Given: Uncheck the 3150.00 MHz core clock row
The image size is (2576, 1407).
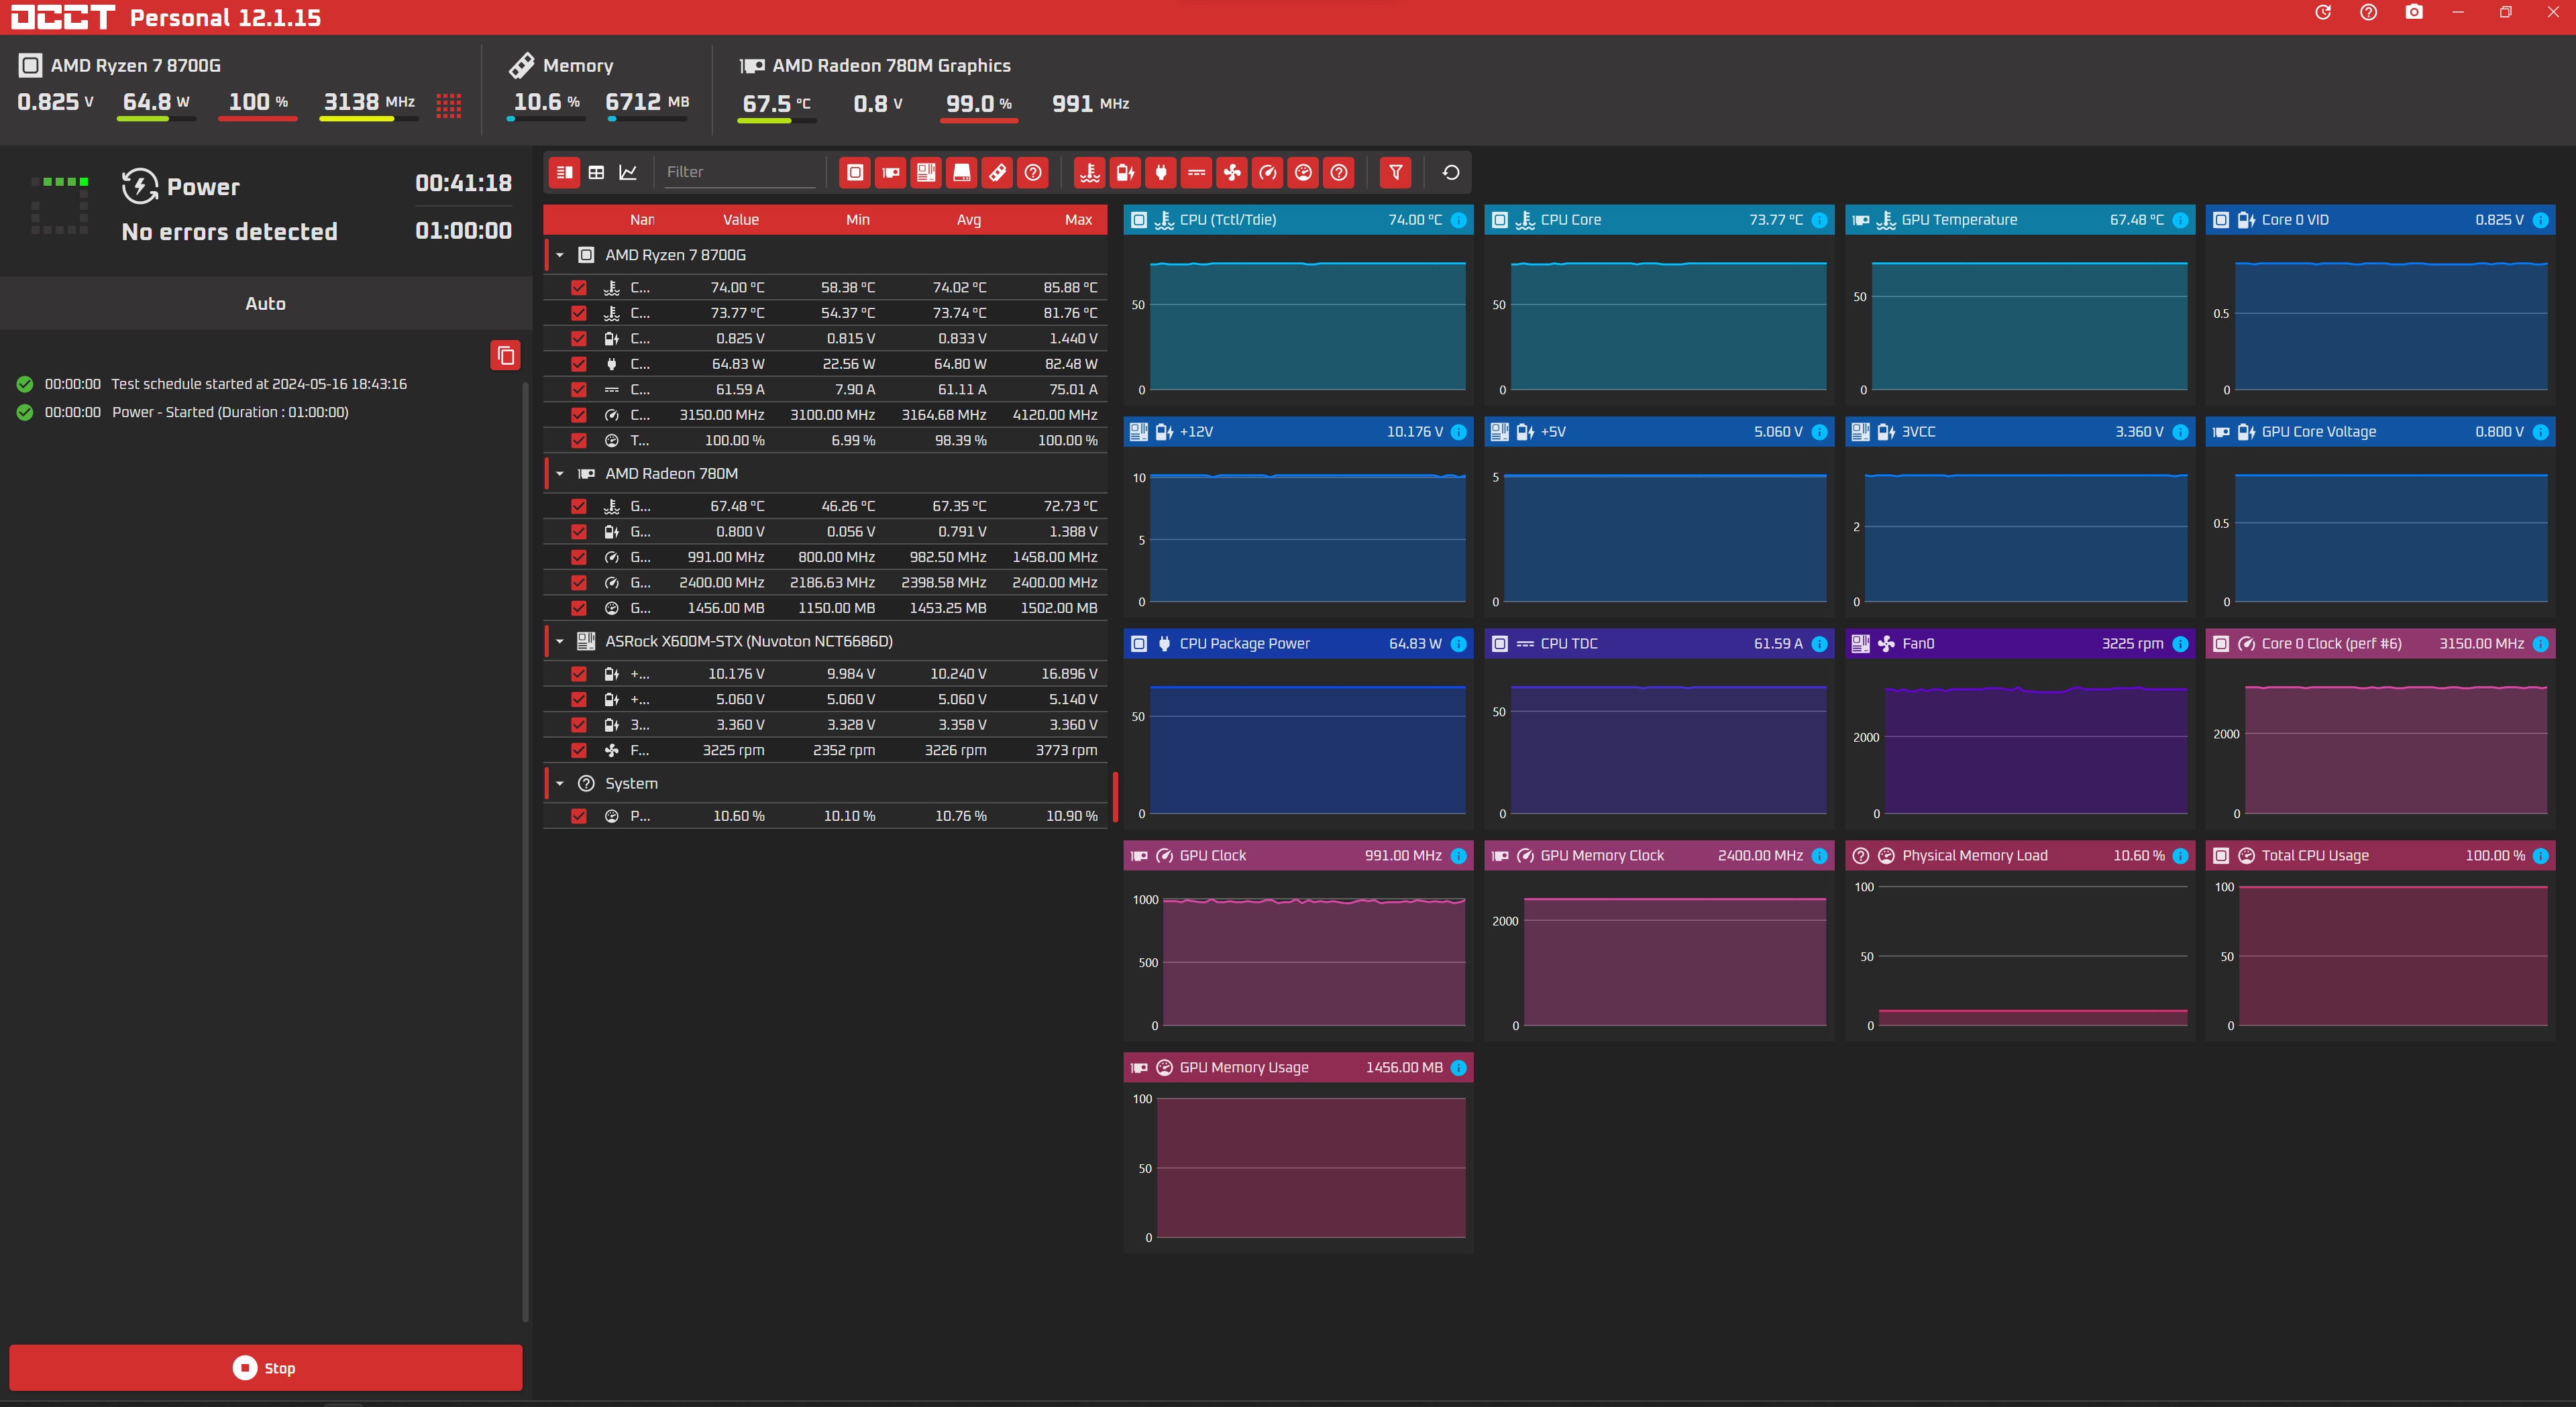Looking at the screenshot, I should [579, 415].
